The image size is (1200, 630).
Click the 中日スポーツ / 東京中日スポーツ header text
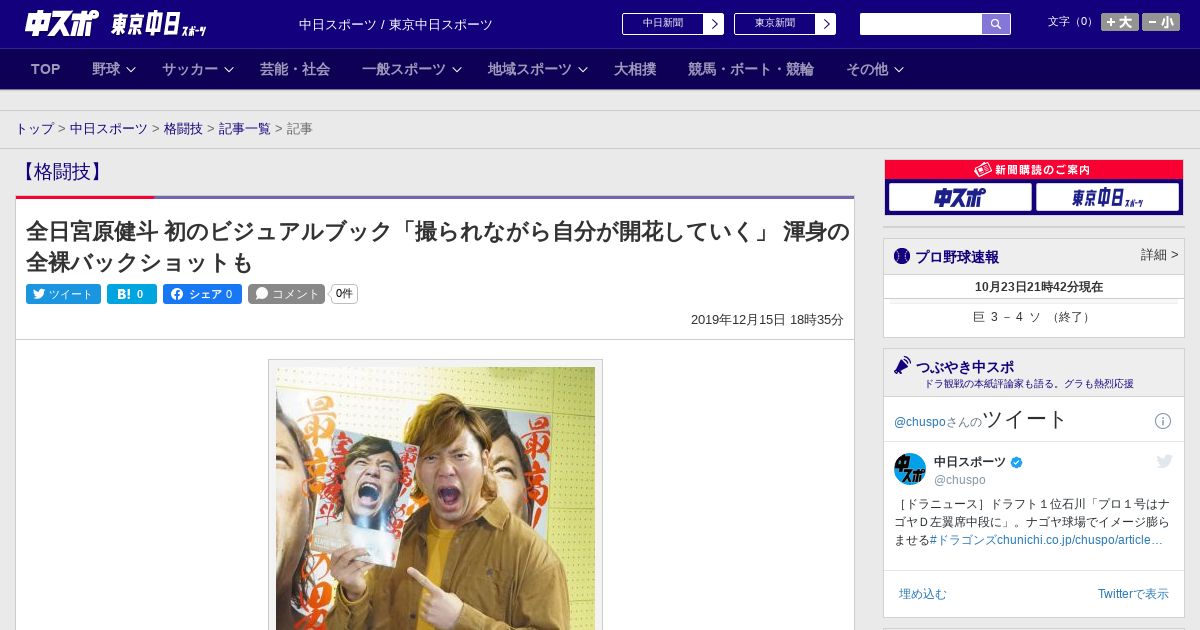pos(396,25)
